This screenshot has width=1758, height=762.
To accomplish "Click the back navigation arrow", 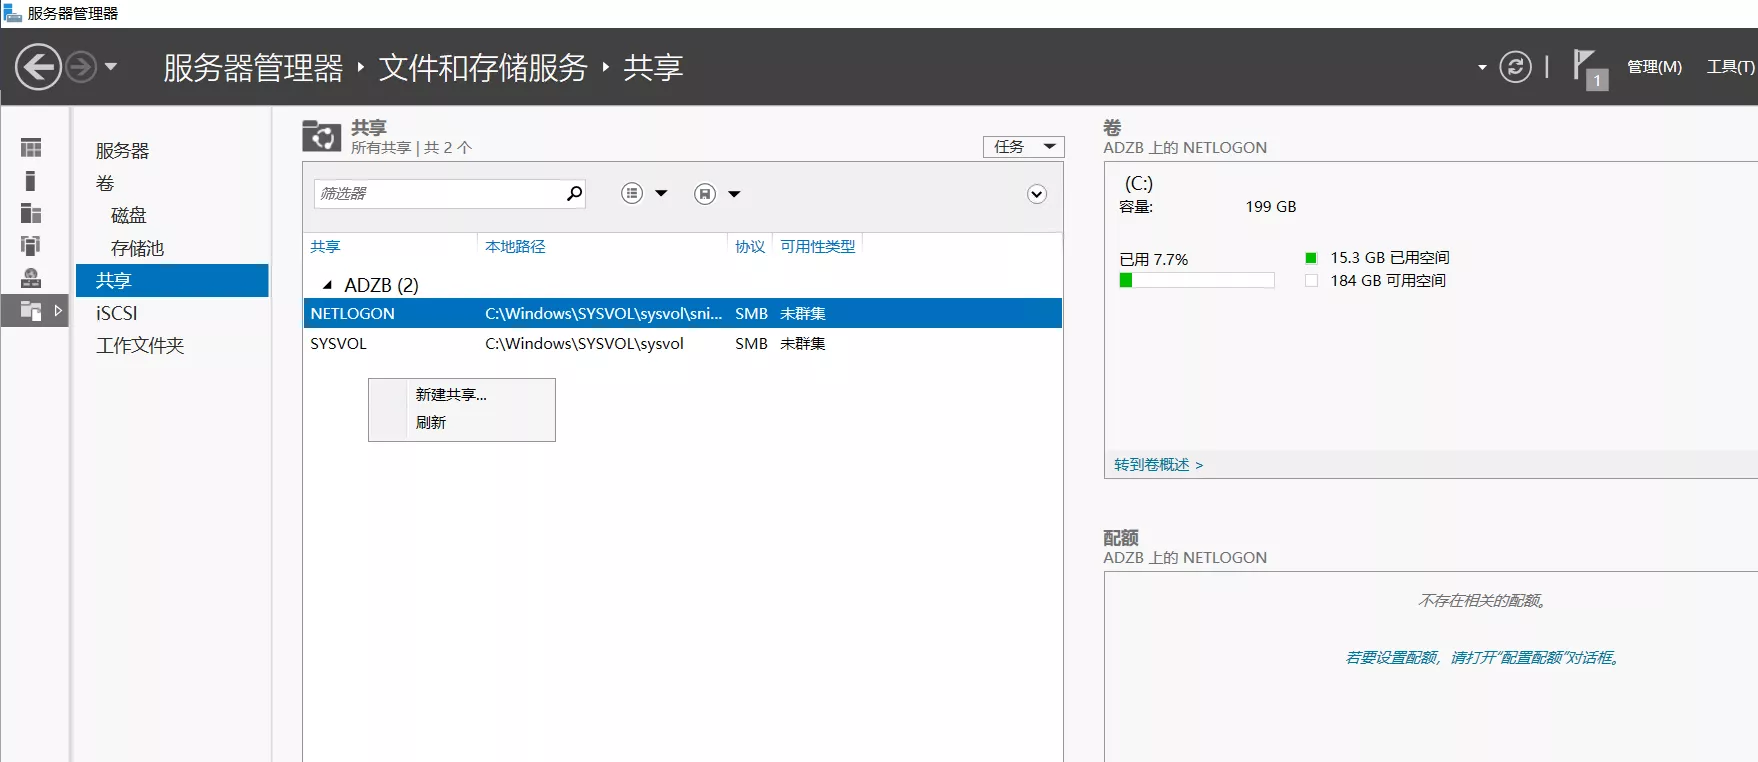I will 38,68.
